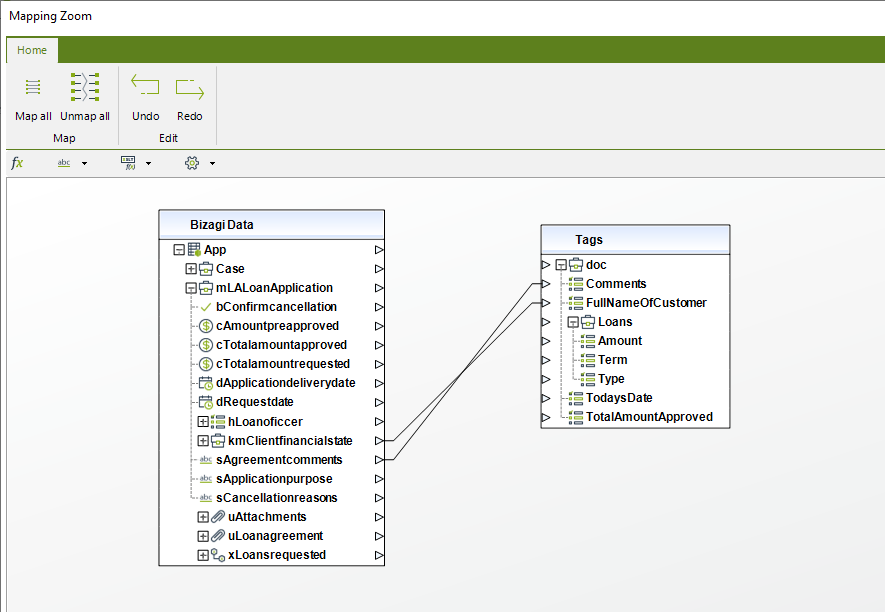Click the Tags panel header
Screen dimensions: 885x612
point(635,240)
